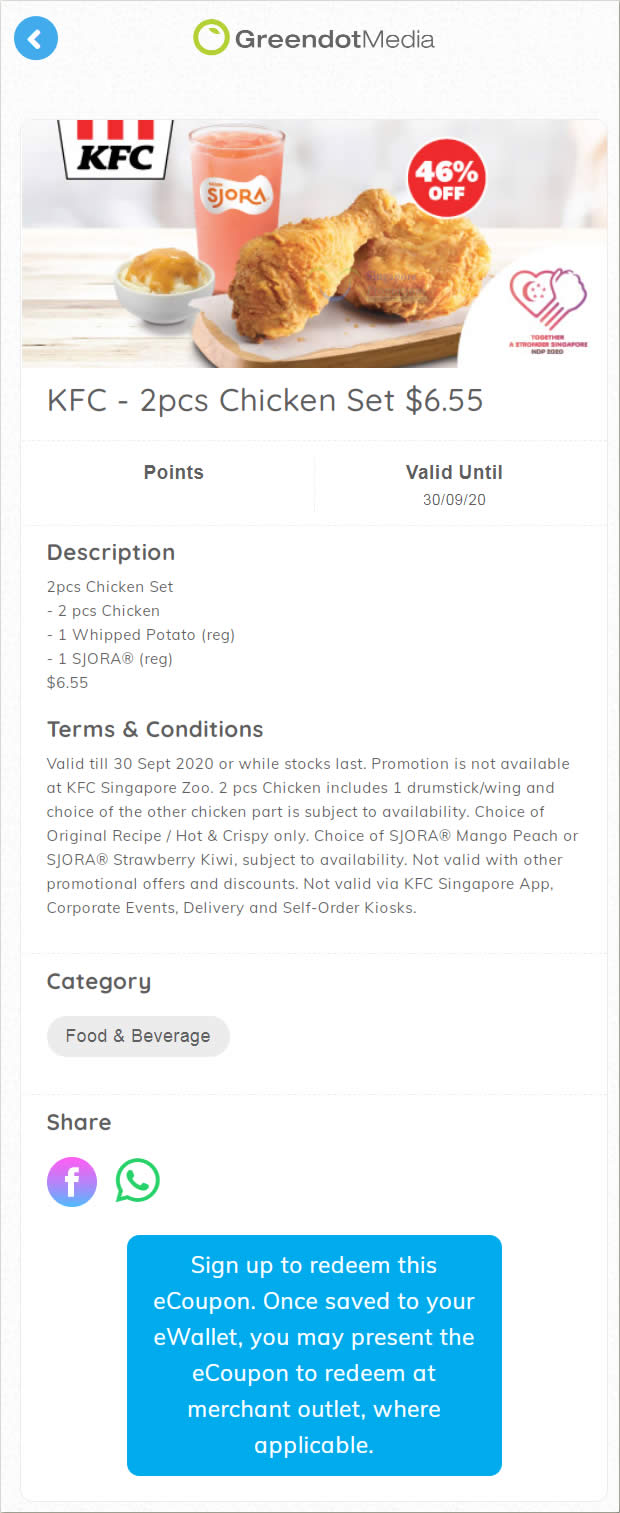This screenshot has width=620, height=1513.
Task: Go back with the blue arrow button
Action: pyautogui.click(x=36, y=39)
